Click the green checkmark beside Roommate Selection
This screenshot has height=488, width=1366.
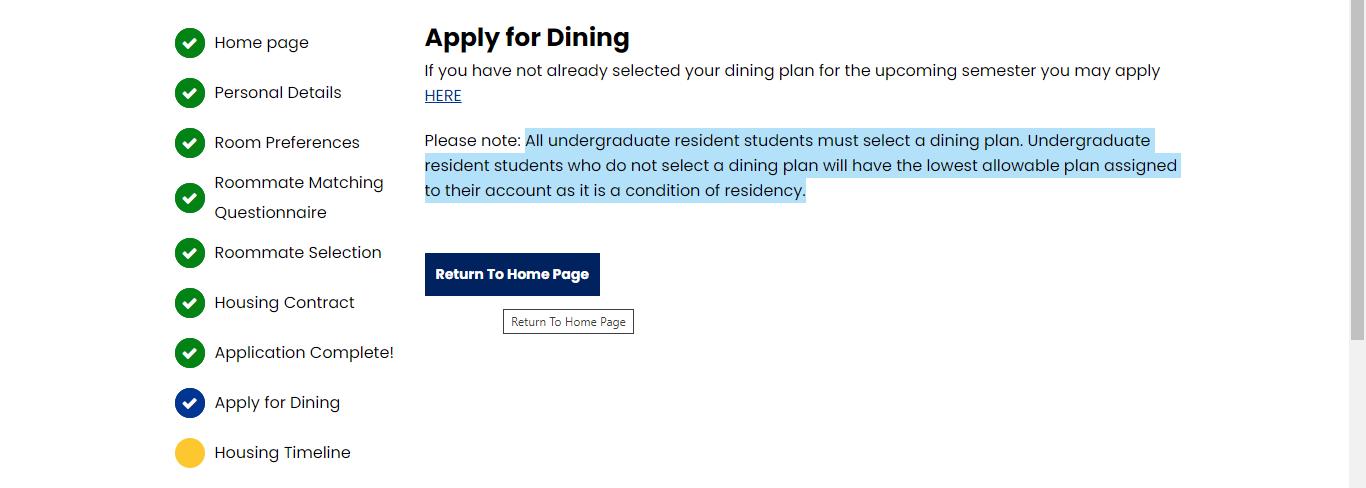pos(190,253)
